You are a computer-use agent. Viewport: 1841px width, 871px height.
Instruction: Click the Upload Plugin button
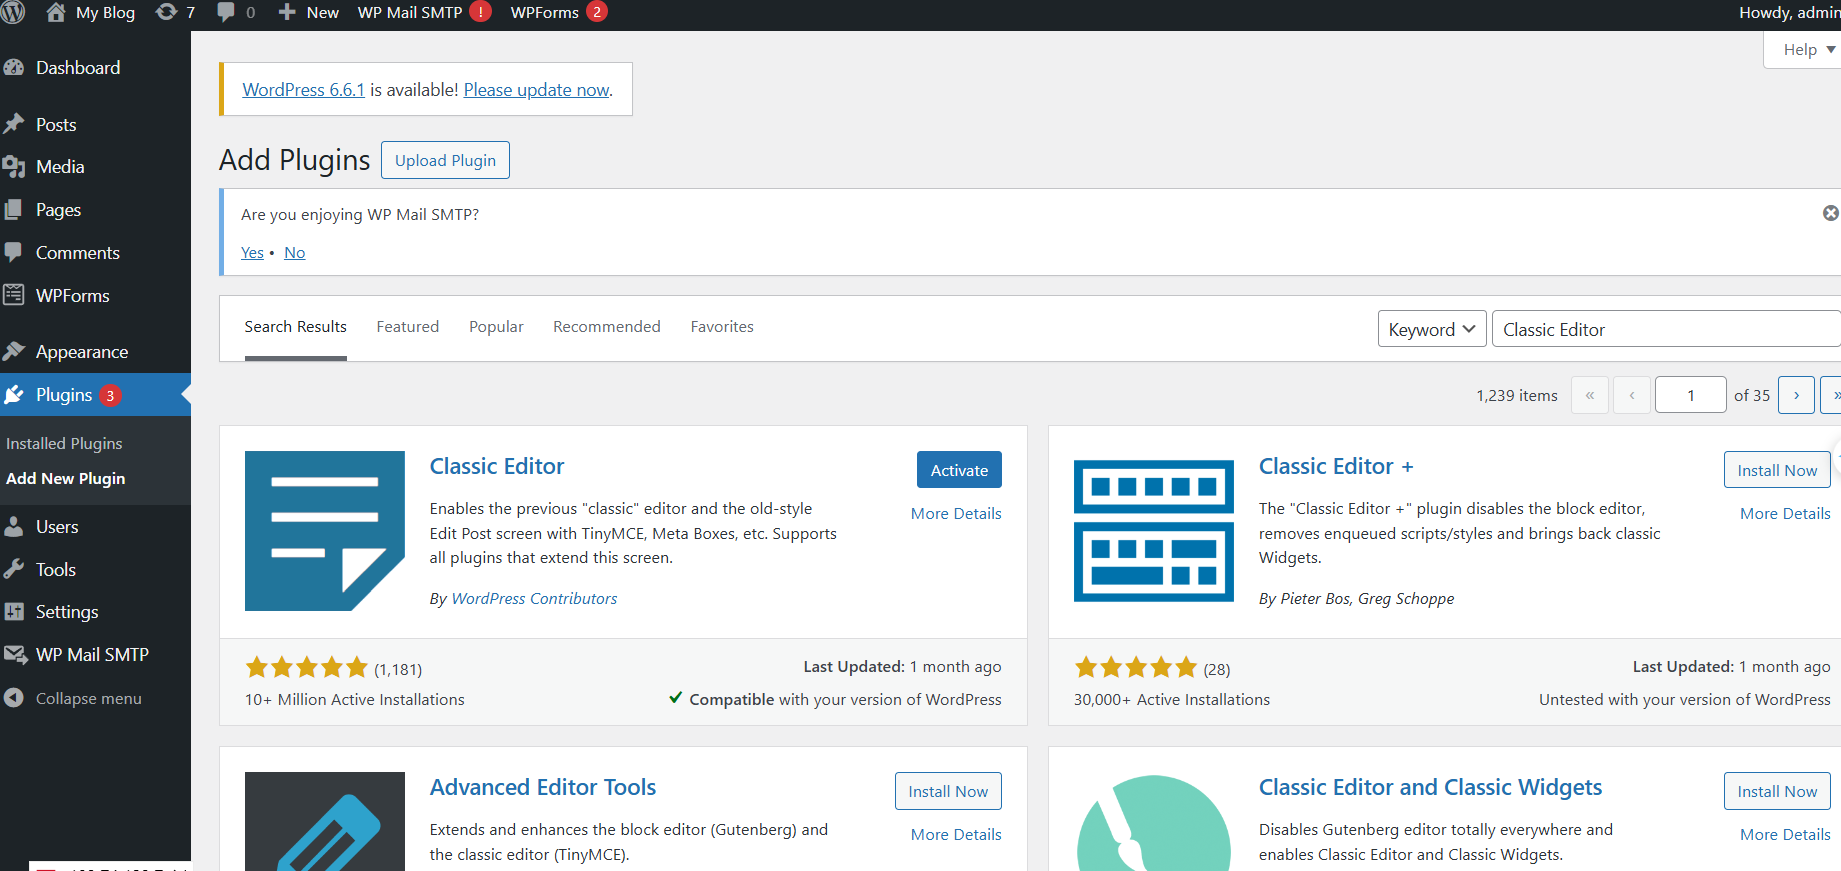pyautogui.click(x=445, y=160)
